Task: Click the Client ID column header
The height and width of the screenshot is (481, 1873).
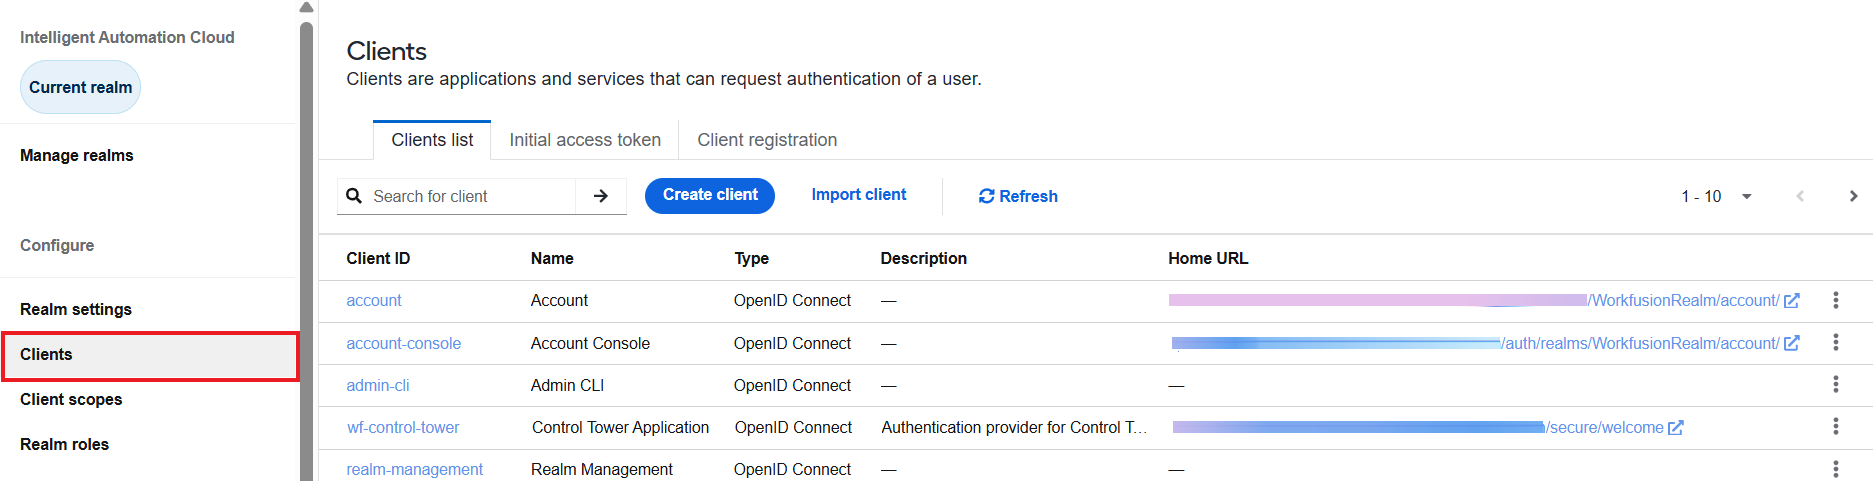Action: [x=378, y=258]
